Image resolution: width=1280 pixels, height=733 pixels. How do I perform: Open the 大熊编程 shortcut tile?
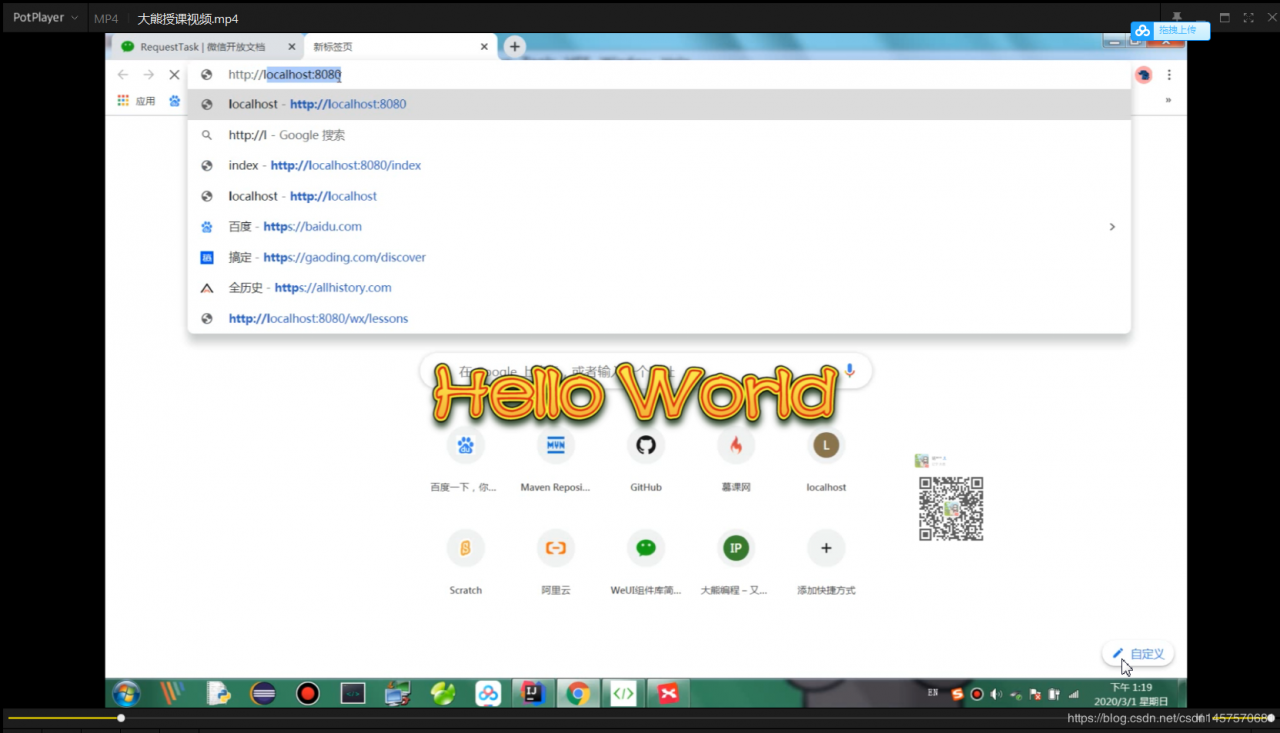point(736,563)
